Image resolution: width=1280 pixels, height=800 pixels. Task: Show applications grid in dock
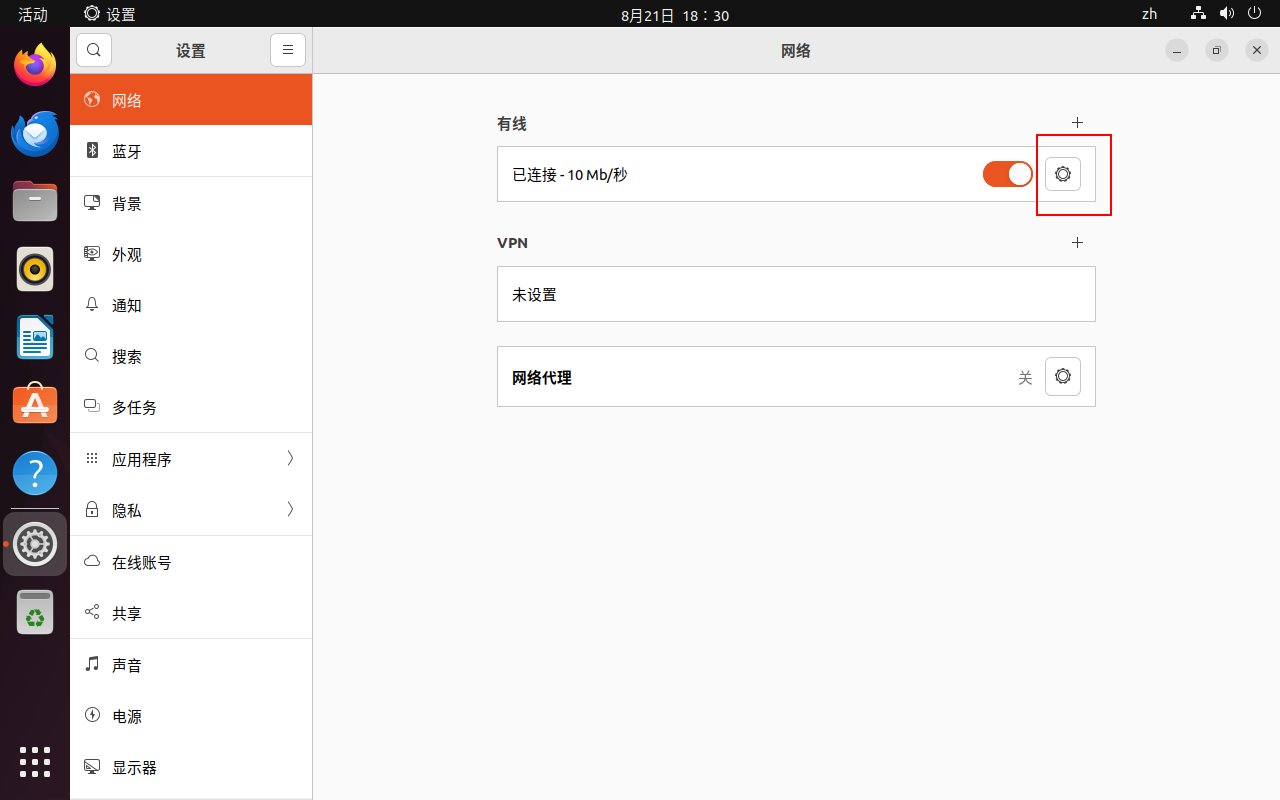click(x=35, y=761)
